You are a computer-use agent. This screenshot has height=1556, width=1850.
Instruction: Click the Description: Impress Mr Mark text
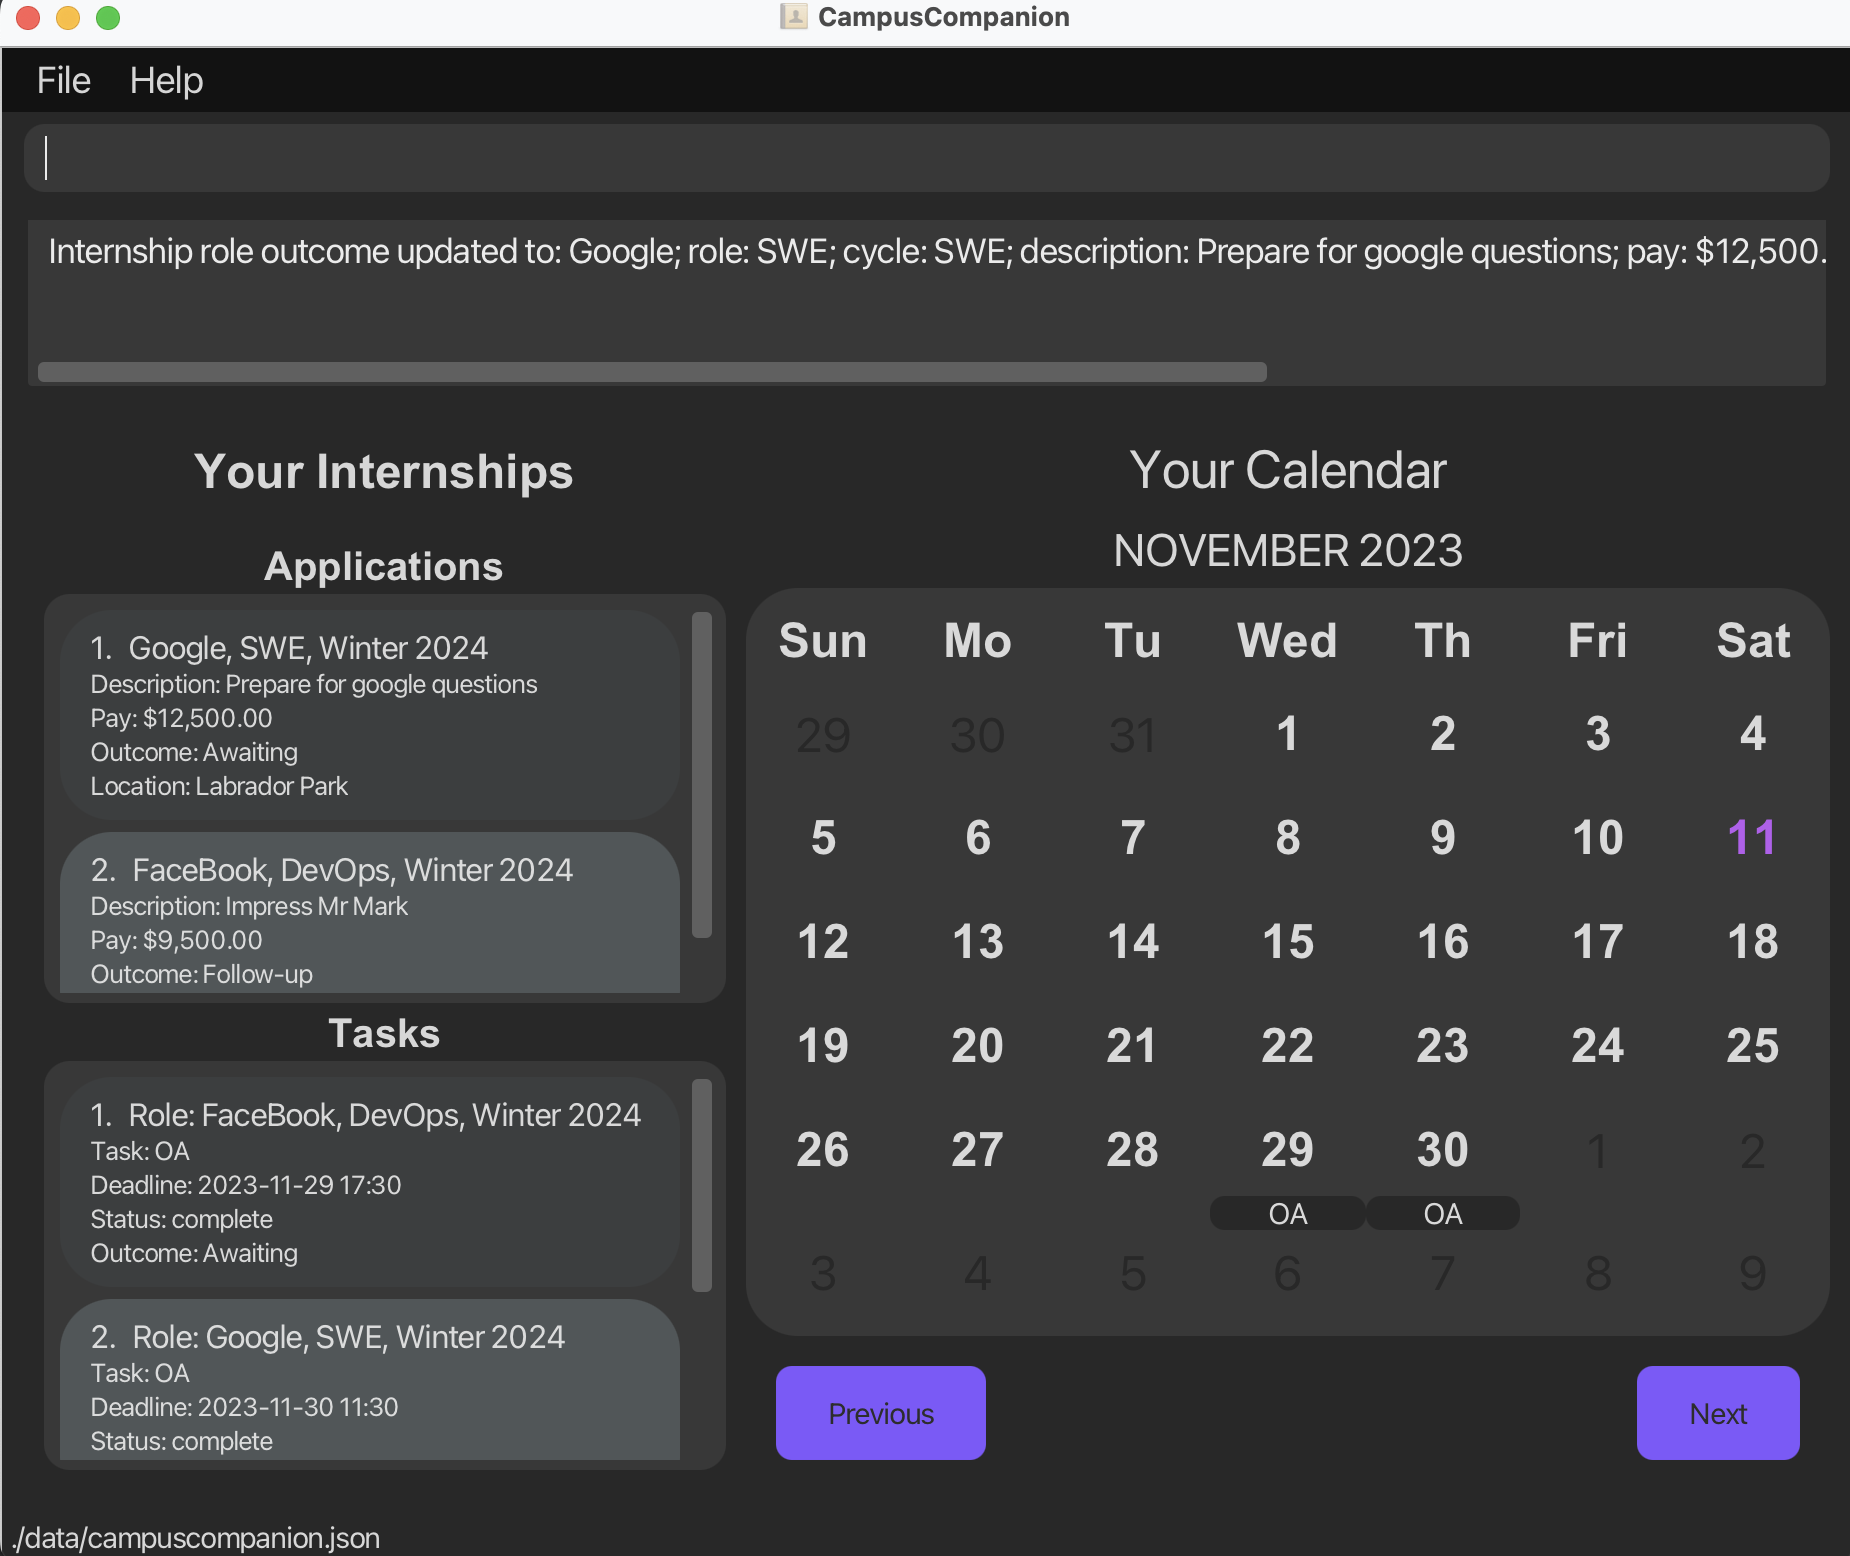pyautogui.click(x=249, y=907)
